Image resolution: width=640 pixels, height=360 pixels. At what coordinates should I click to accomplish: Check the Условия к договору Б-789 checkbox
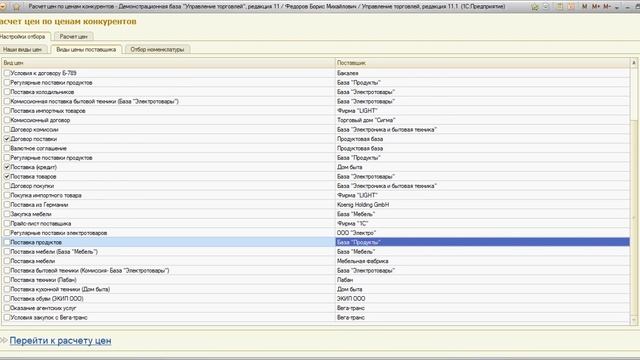coord(7,73)
